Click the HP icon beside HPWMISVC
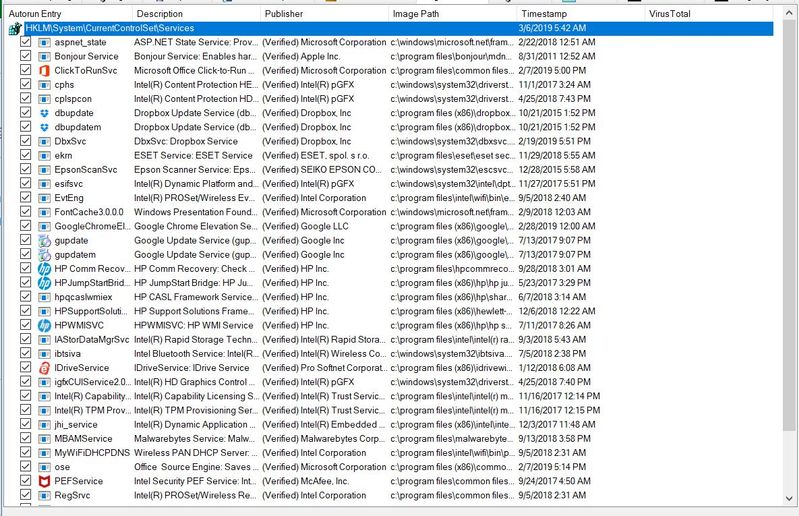The image size is (799, 516). coord(44,325)
